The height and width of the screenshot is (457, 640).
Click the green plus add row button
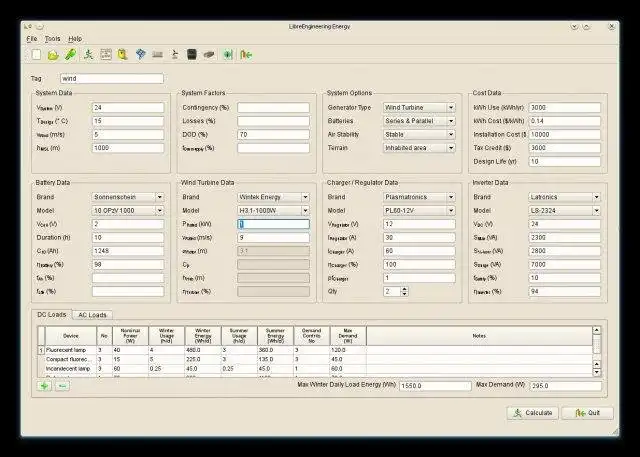coord(44,386)
